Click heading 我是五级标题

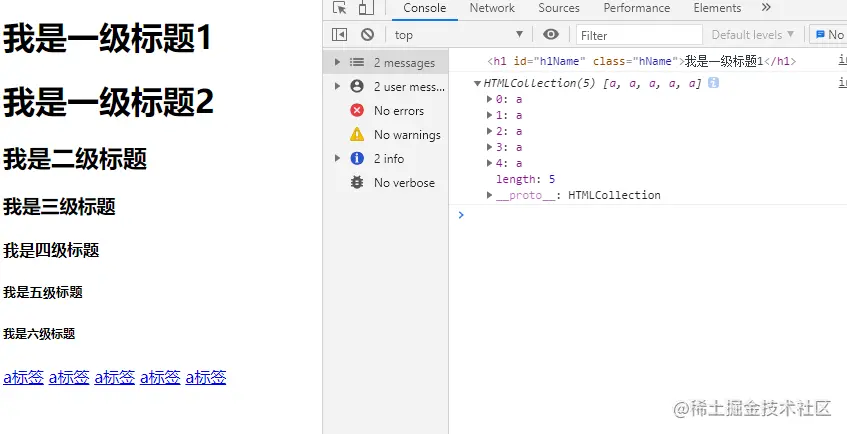coord(43,292)
